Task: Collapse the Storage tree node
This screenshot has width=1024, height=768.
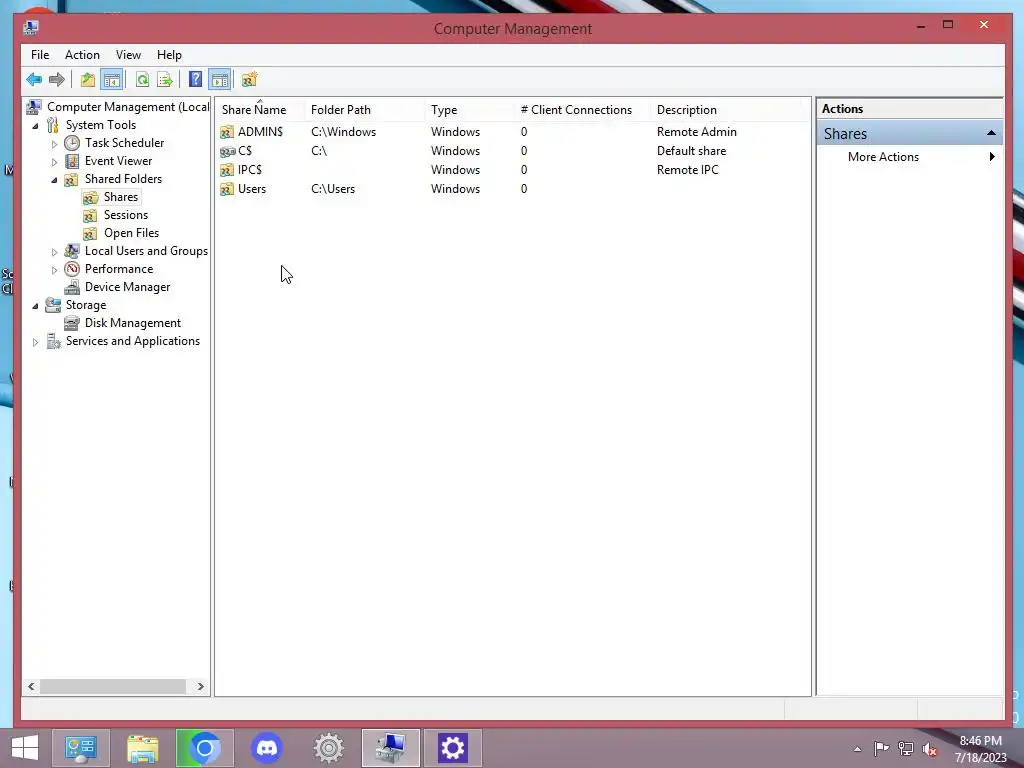Action: [x=35, y=306]
